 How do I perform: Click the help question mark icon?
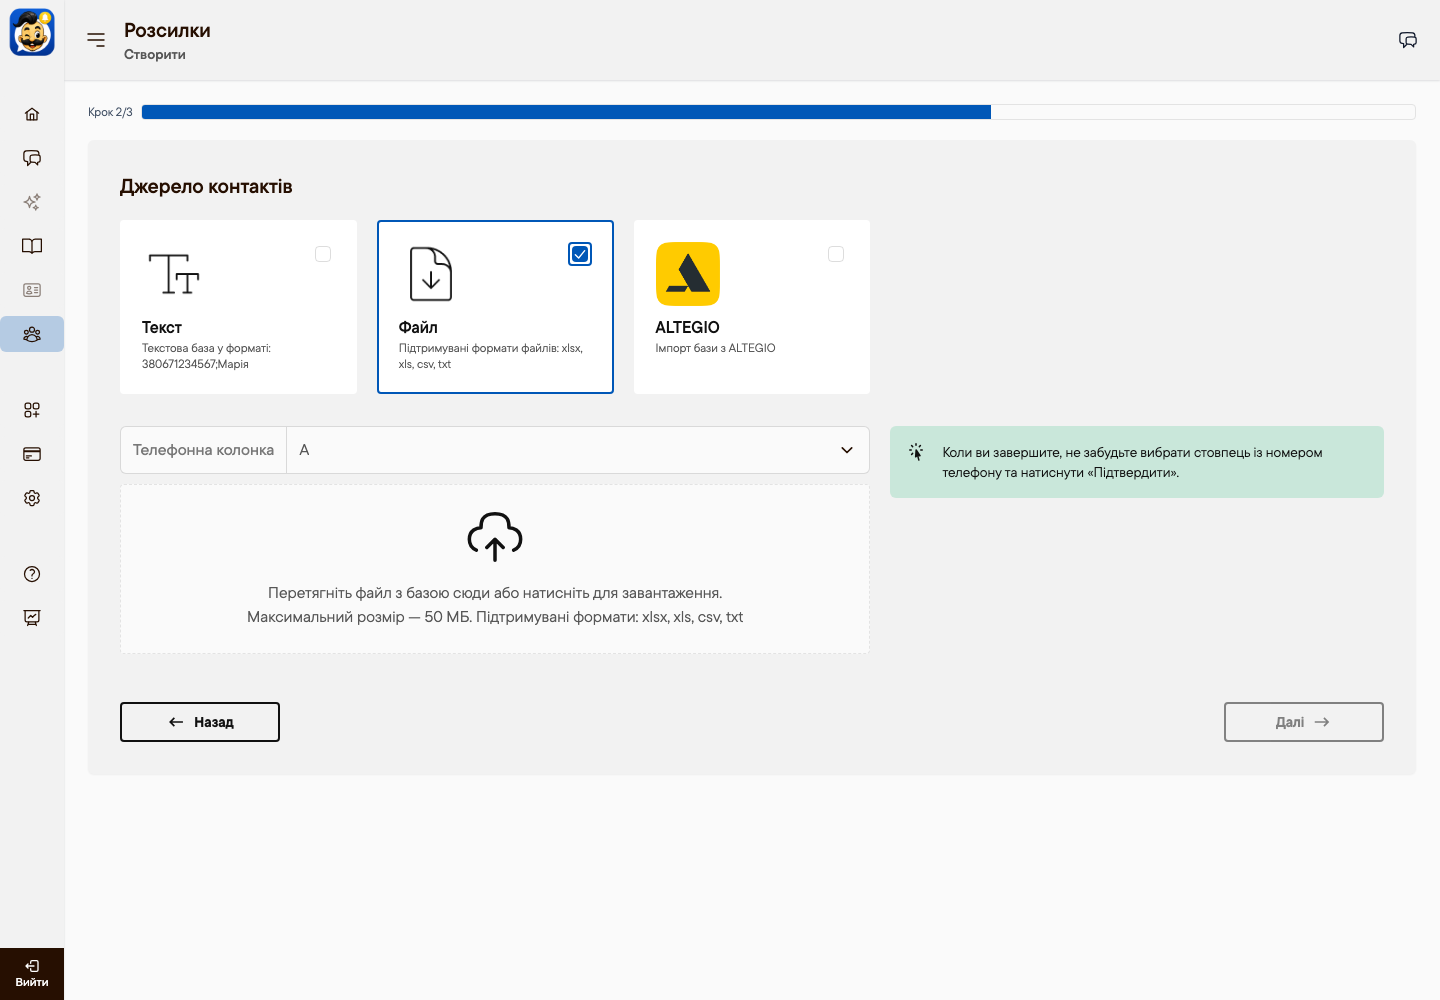click(32, 574)
